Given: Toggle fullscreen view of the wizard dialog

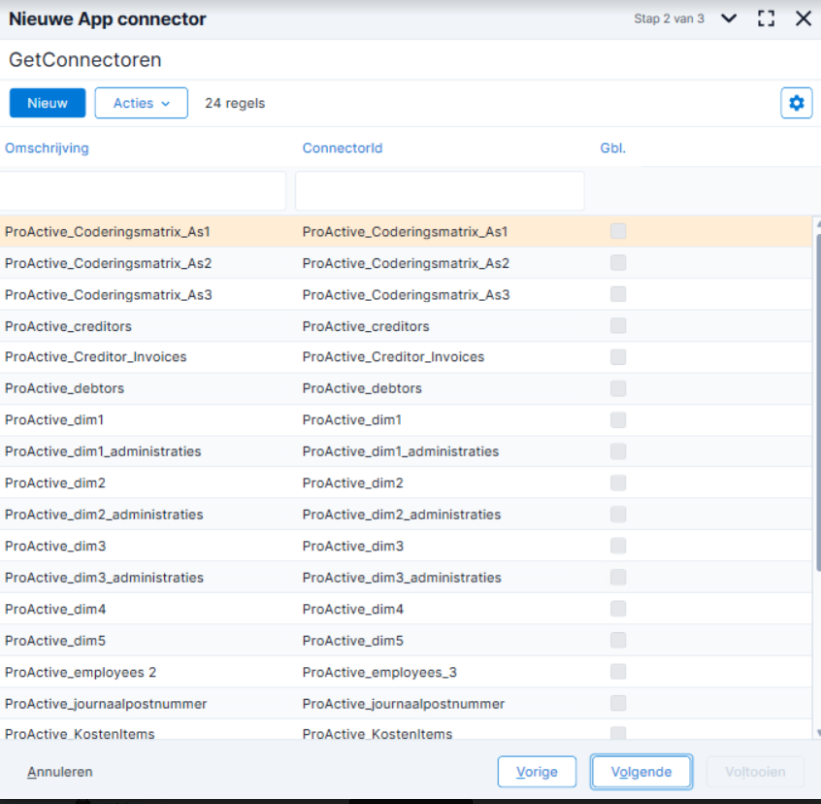Looking at the screenshot, I should point(766,19).
